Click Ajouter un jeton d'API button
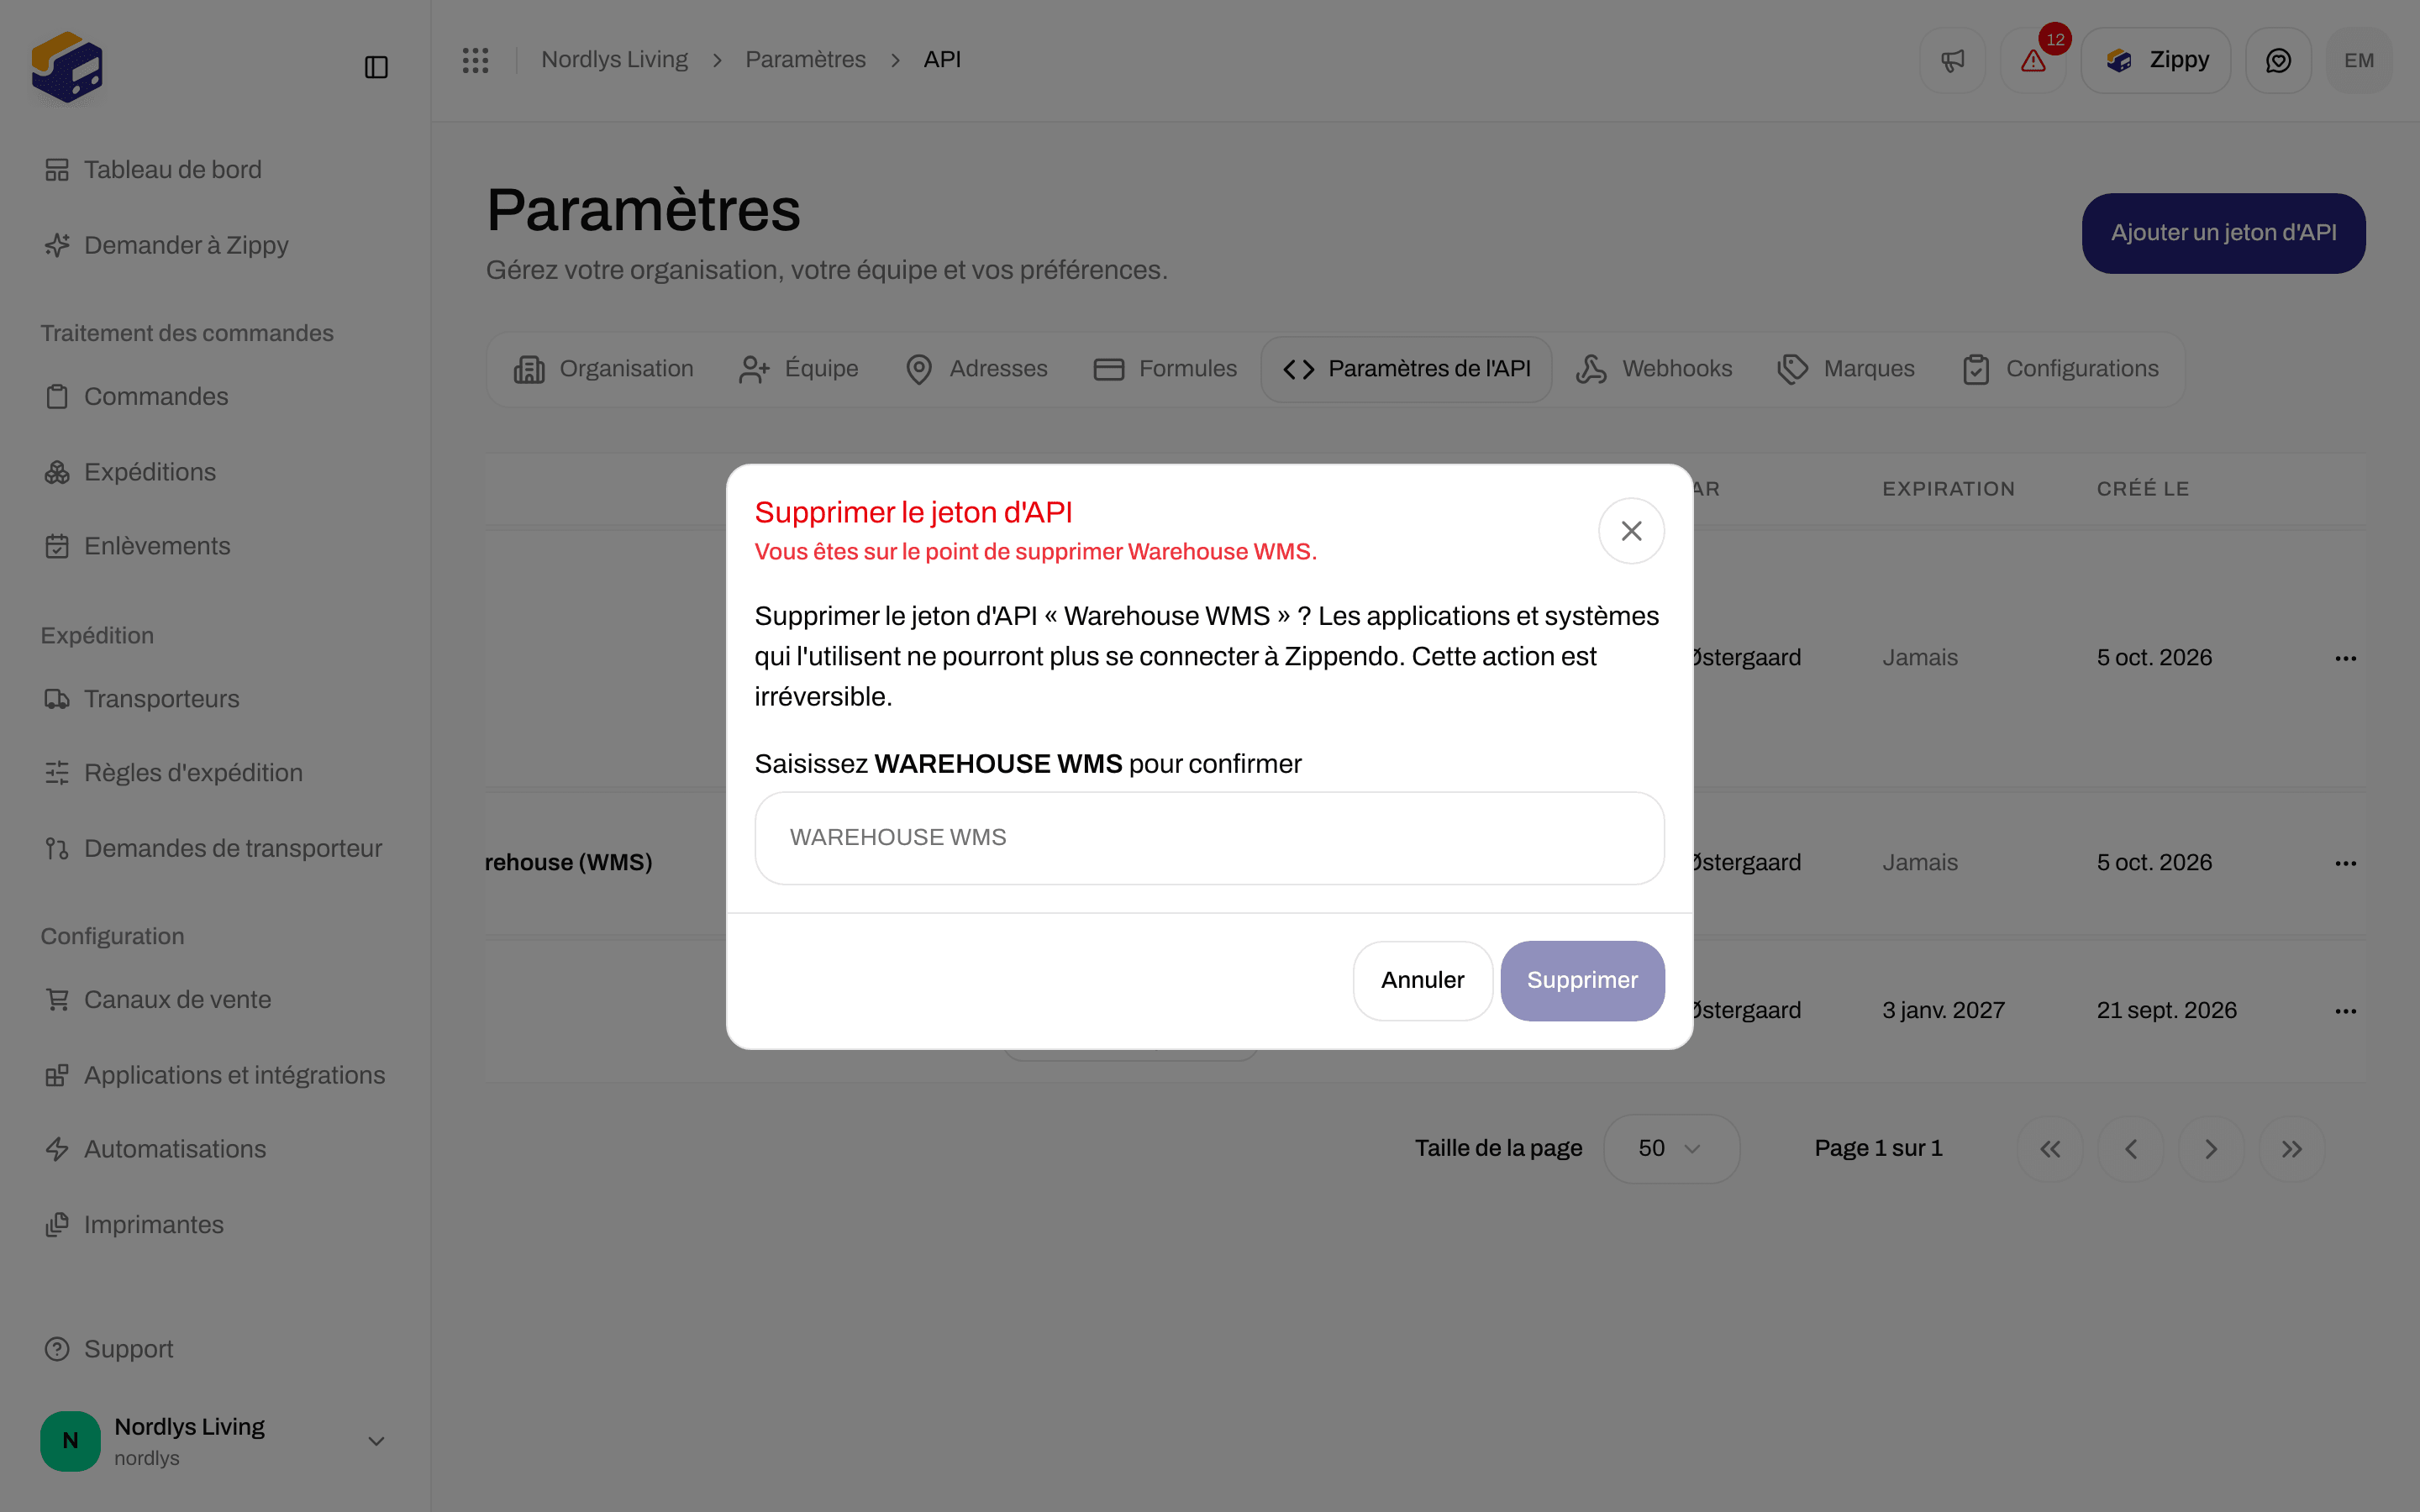The image size is (2420, 1512). [2223, 233]
